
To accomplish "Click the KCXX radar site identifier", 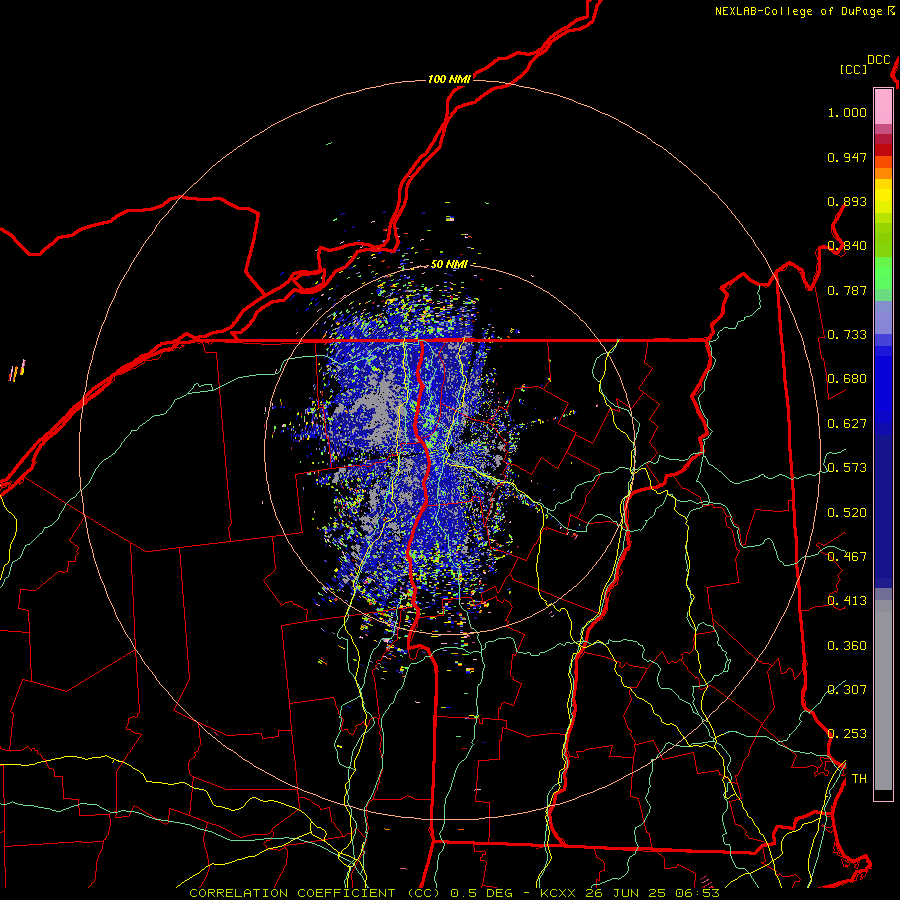I will 557,893.
